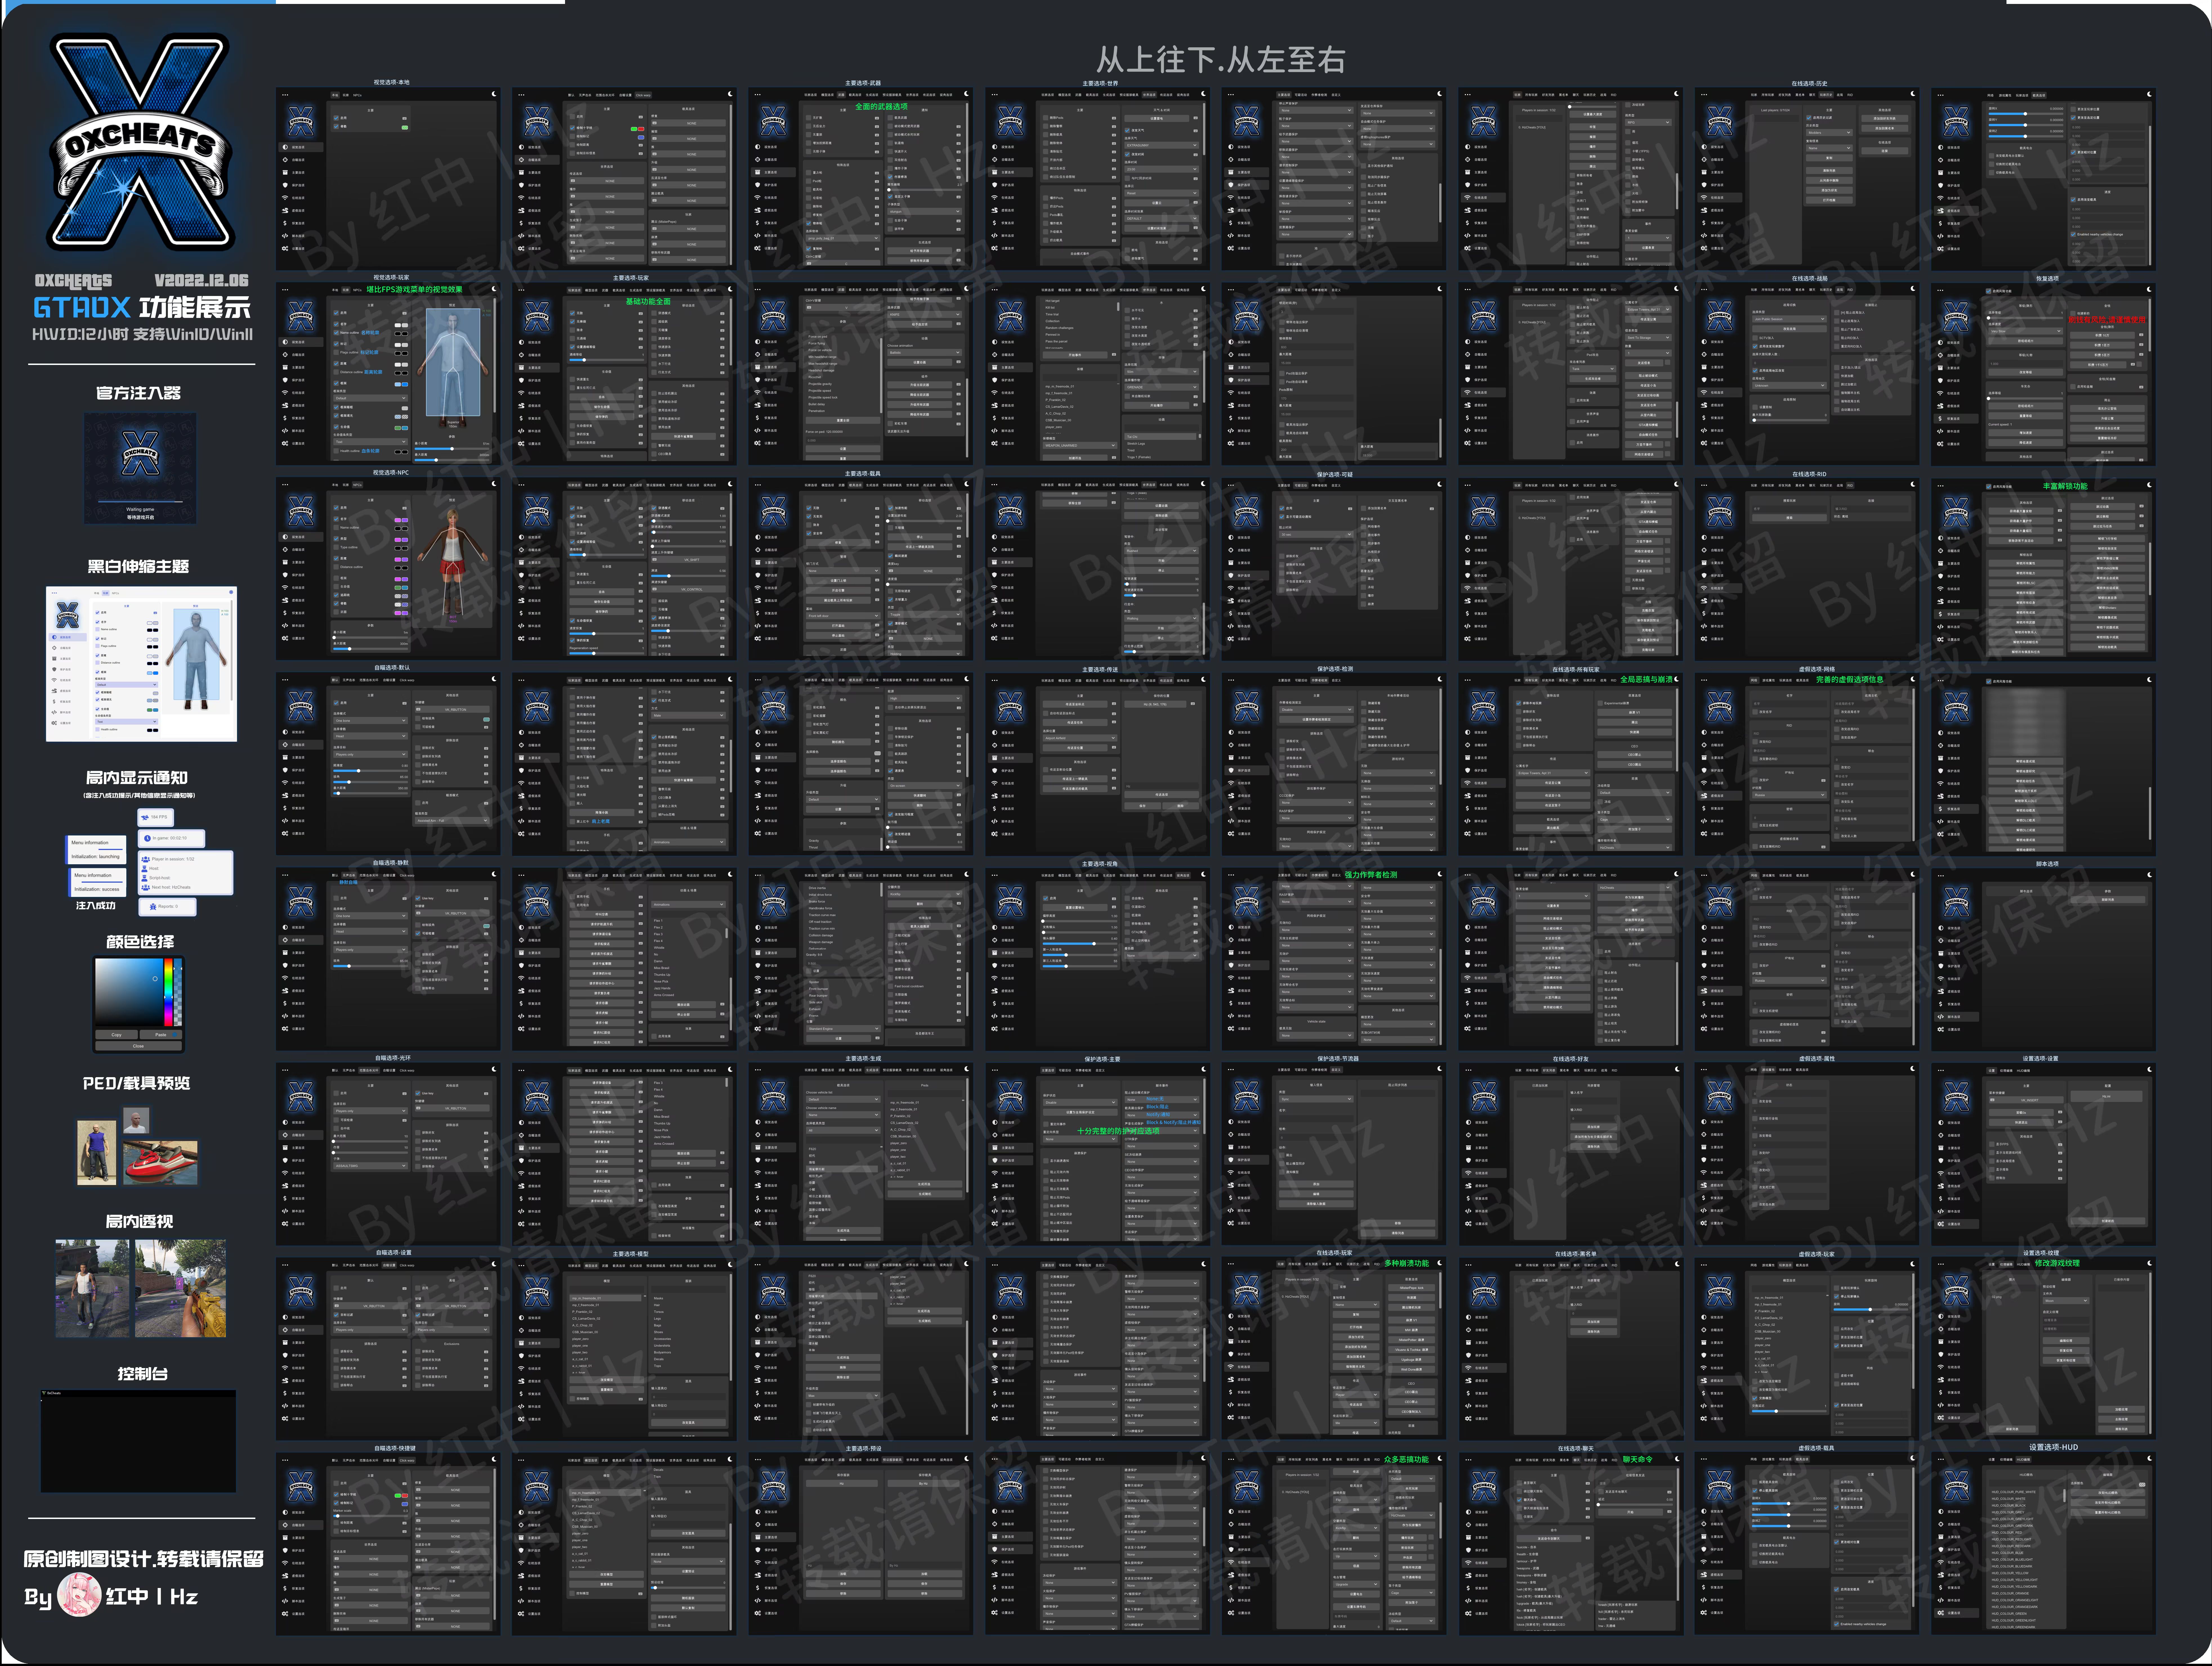
Task: Click dollar 恢复选项 icon in male ped preview panel
Action: pyautogui.click(x=285, y=418)
